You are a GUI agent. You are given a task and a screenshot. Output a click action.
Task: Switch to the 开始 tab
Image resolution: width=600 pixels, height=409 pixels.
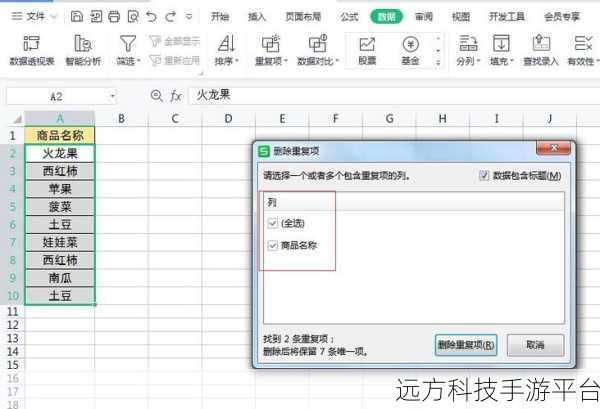click(220, 17)
